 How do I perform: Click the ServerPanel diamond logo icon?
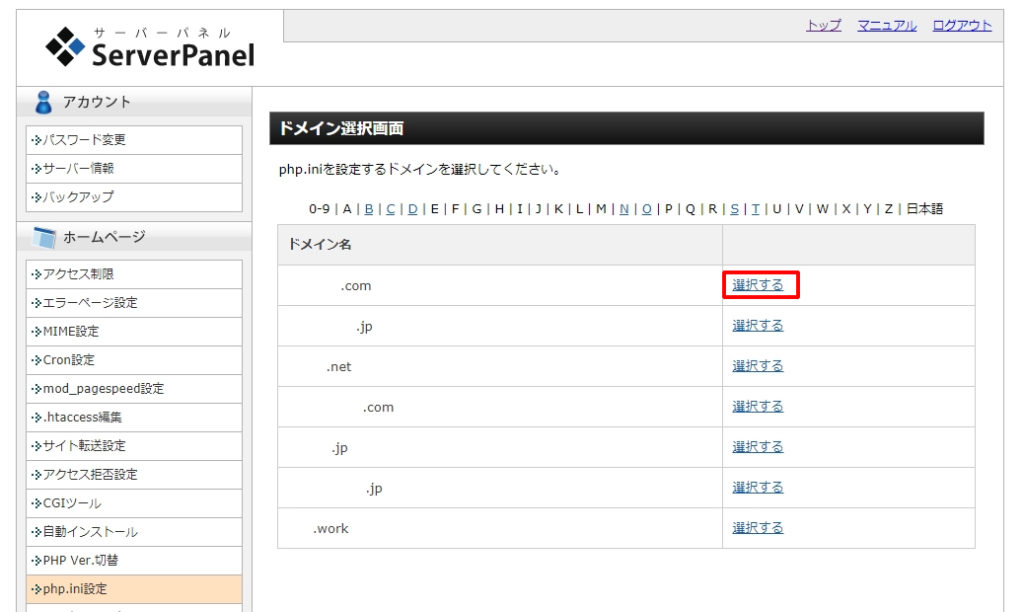click(67, 45)
